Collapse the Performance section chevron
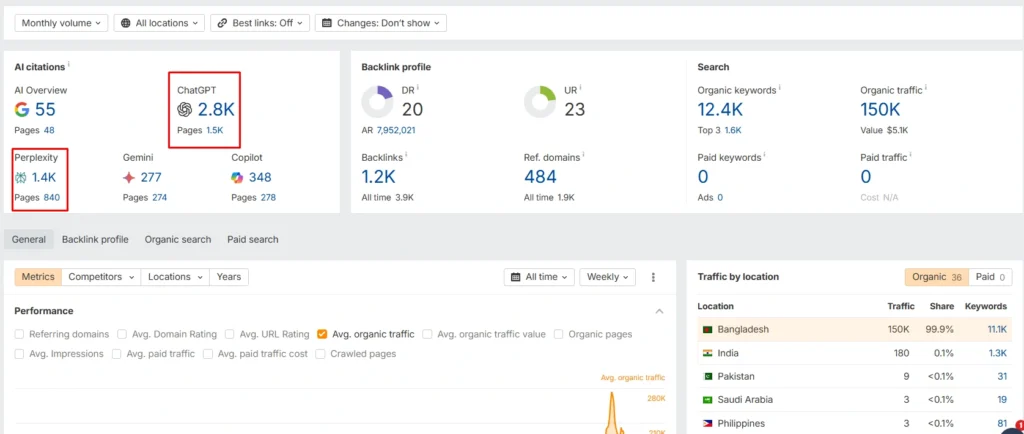The width and height of the screenshot is (1024, 434). point(659,311)
